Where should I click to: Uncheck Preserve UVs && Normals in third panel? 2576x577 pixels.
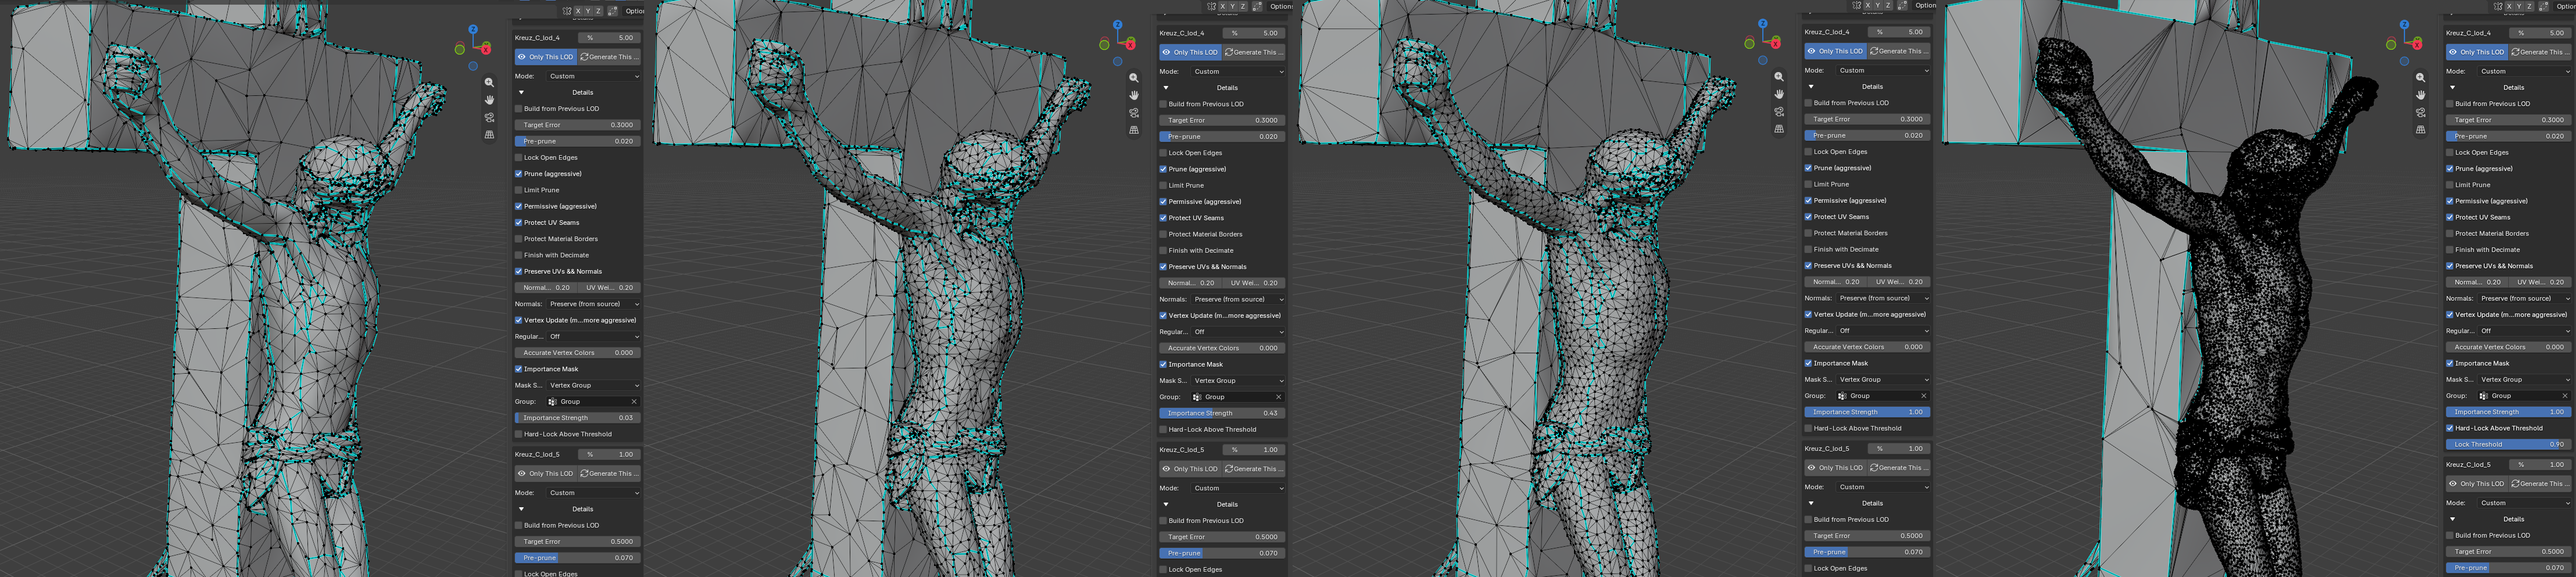point(1808,265)
